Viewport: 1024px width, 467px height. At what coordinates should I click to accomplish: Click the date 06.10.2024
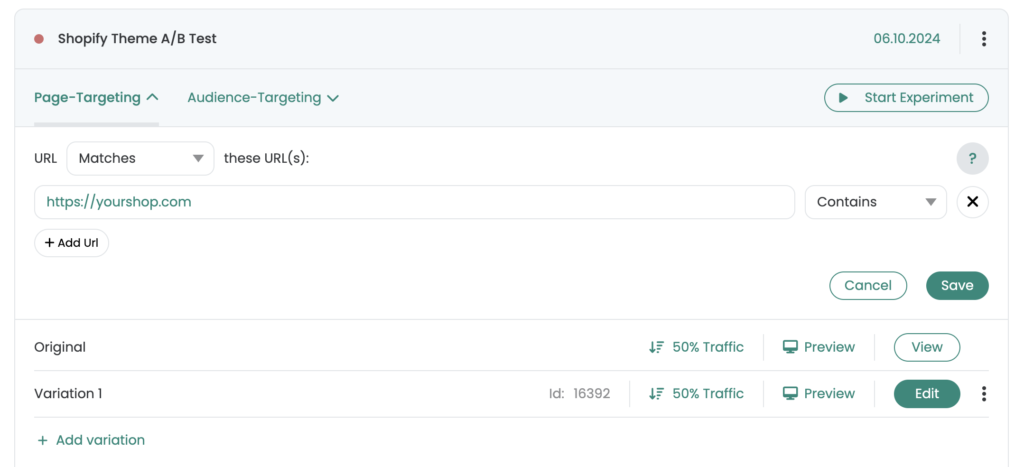pyautogui.click(x=907, y=39)
